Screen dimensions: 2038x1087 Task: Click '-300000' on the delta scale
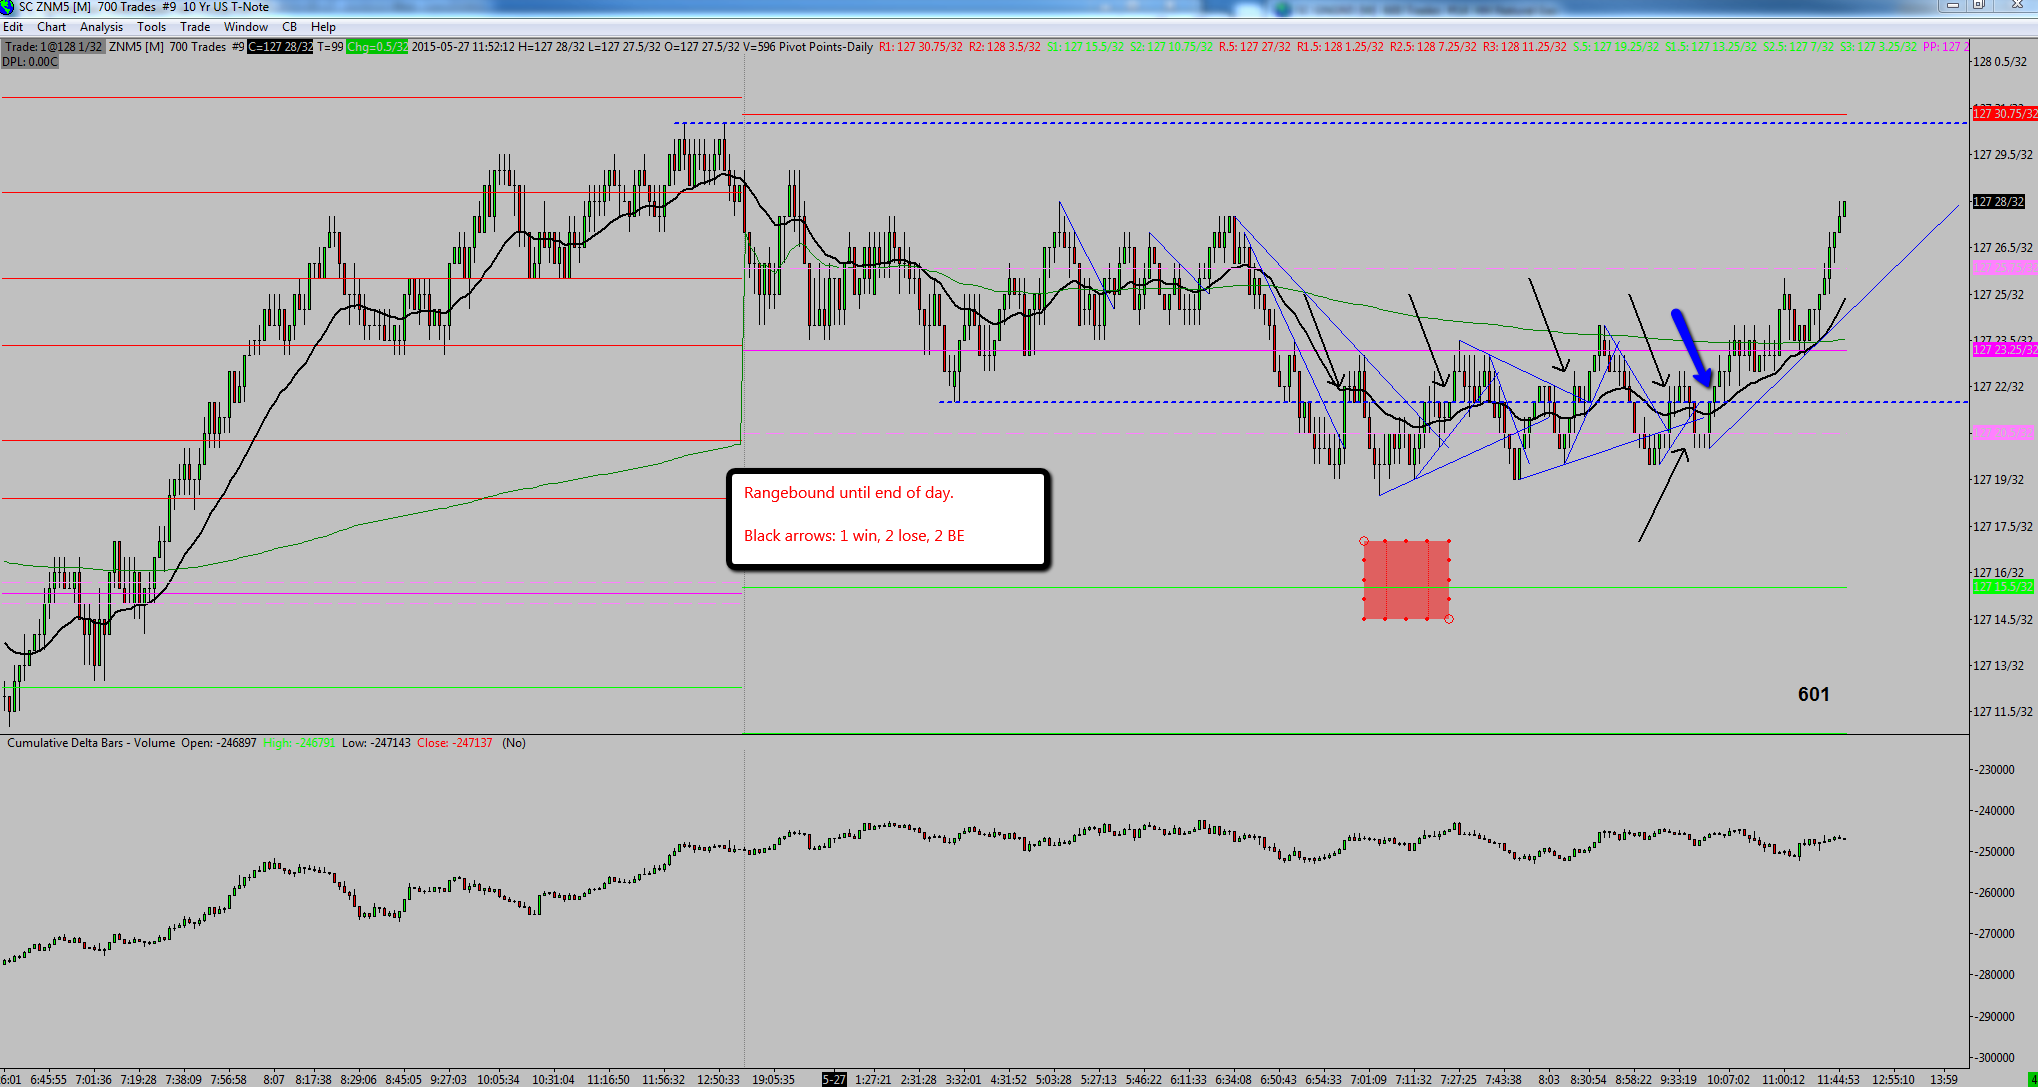pyautogui.click(x=1993, y=1058)
